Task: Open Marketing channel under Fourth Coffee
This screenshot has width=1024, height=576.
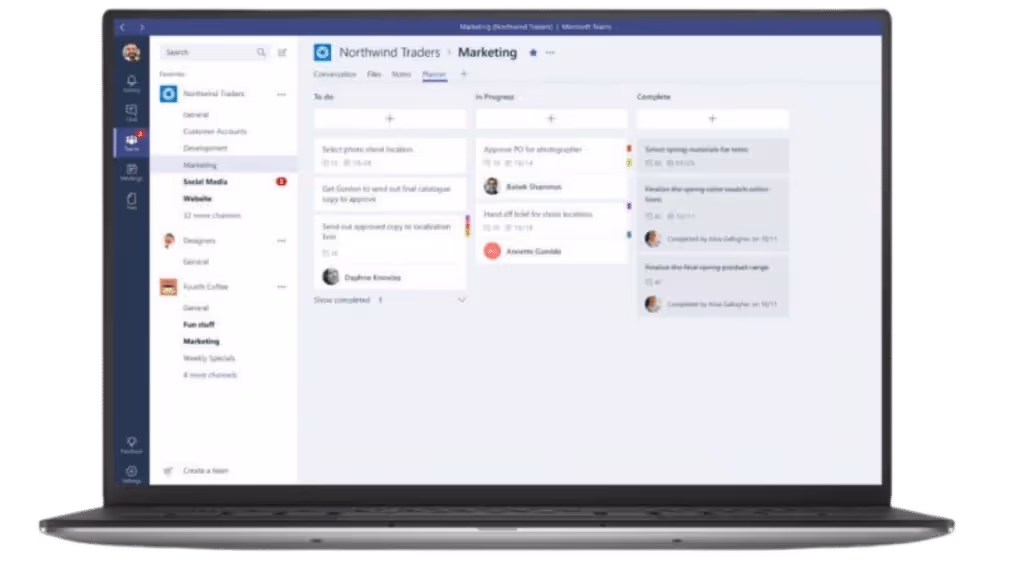Action: [x=201, y=342]
